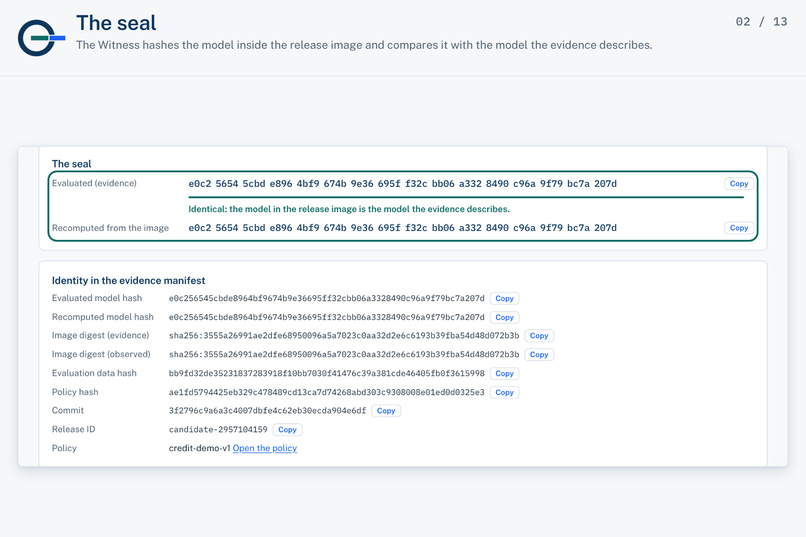The width and height of the screenshot is (806, 537).
Task: Copy the Image digest (observed) value
Action: click(x=539, y=355)
